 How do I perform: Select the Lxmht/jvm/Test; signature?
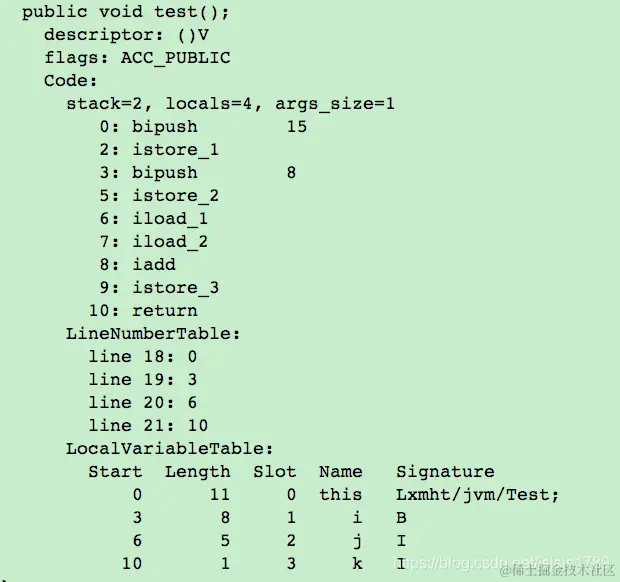(478, 495)
